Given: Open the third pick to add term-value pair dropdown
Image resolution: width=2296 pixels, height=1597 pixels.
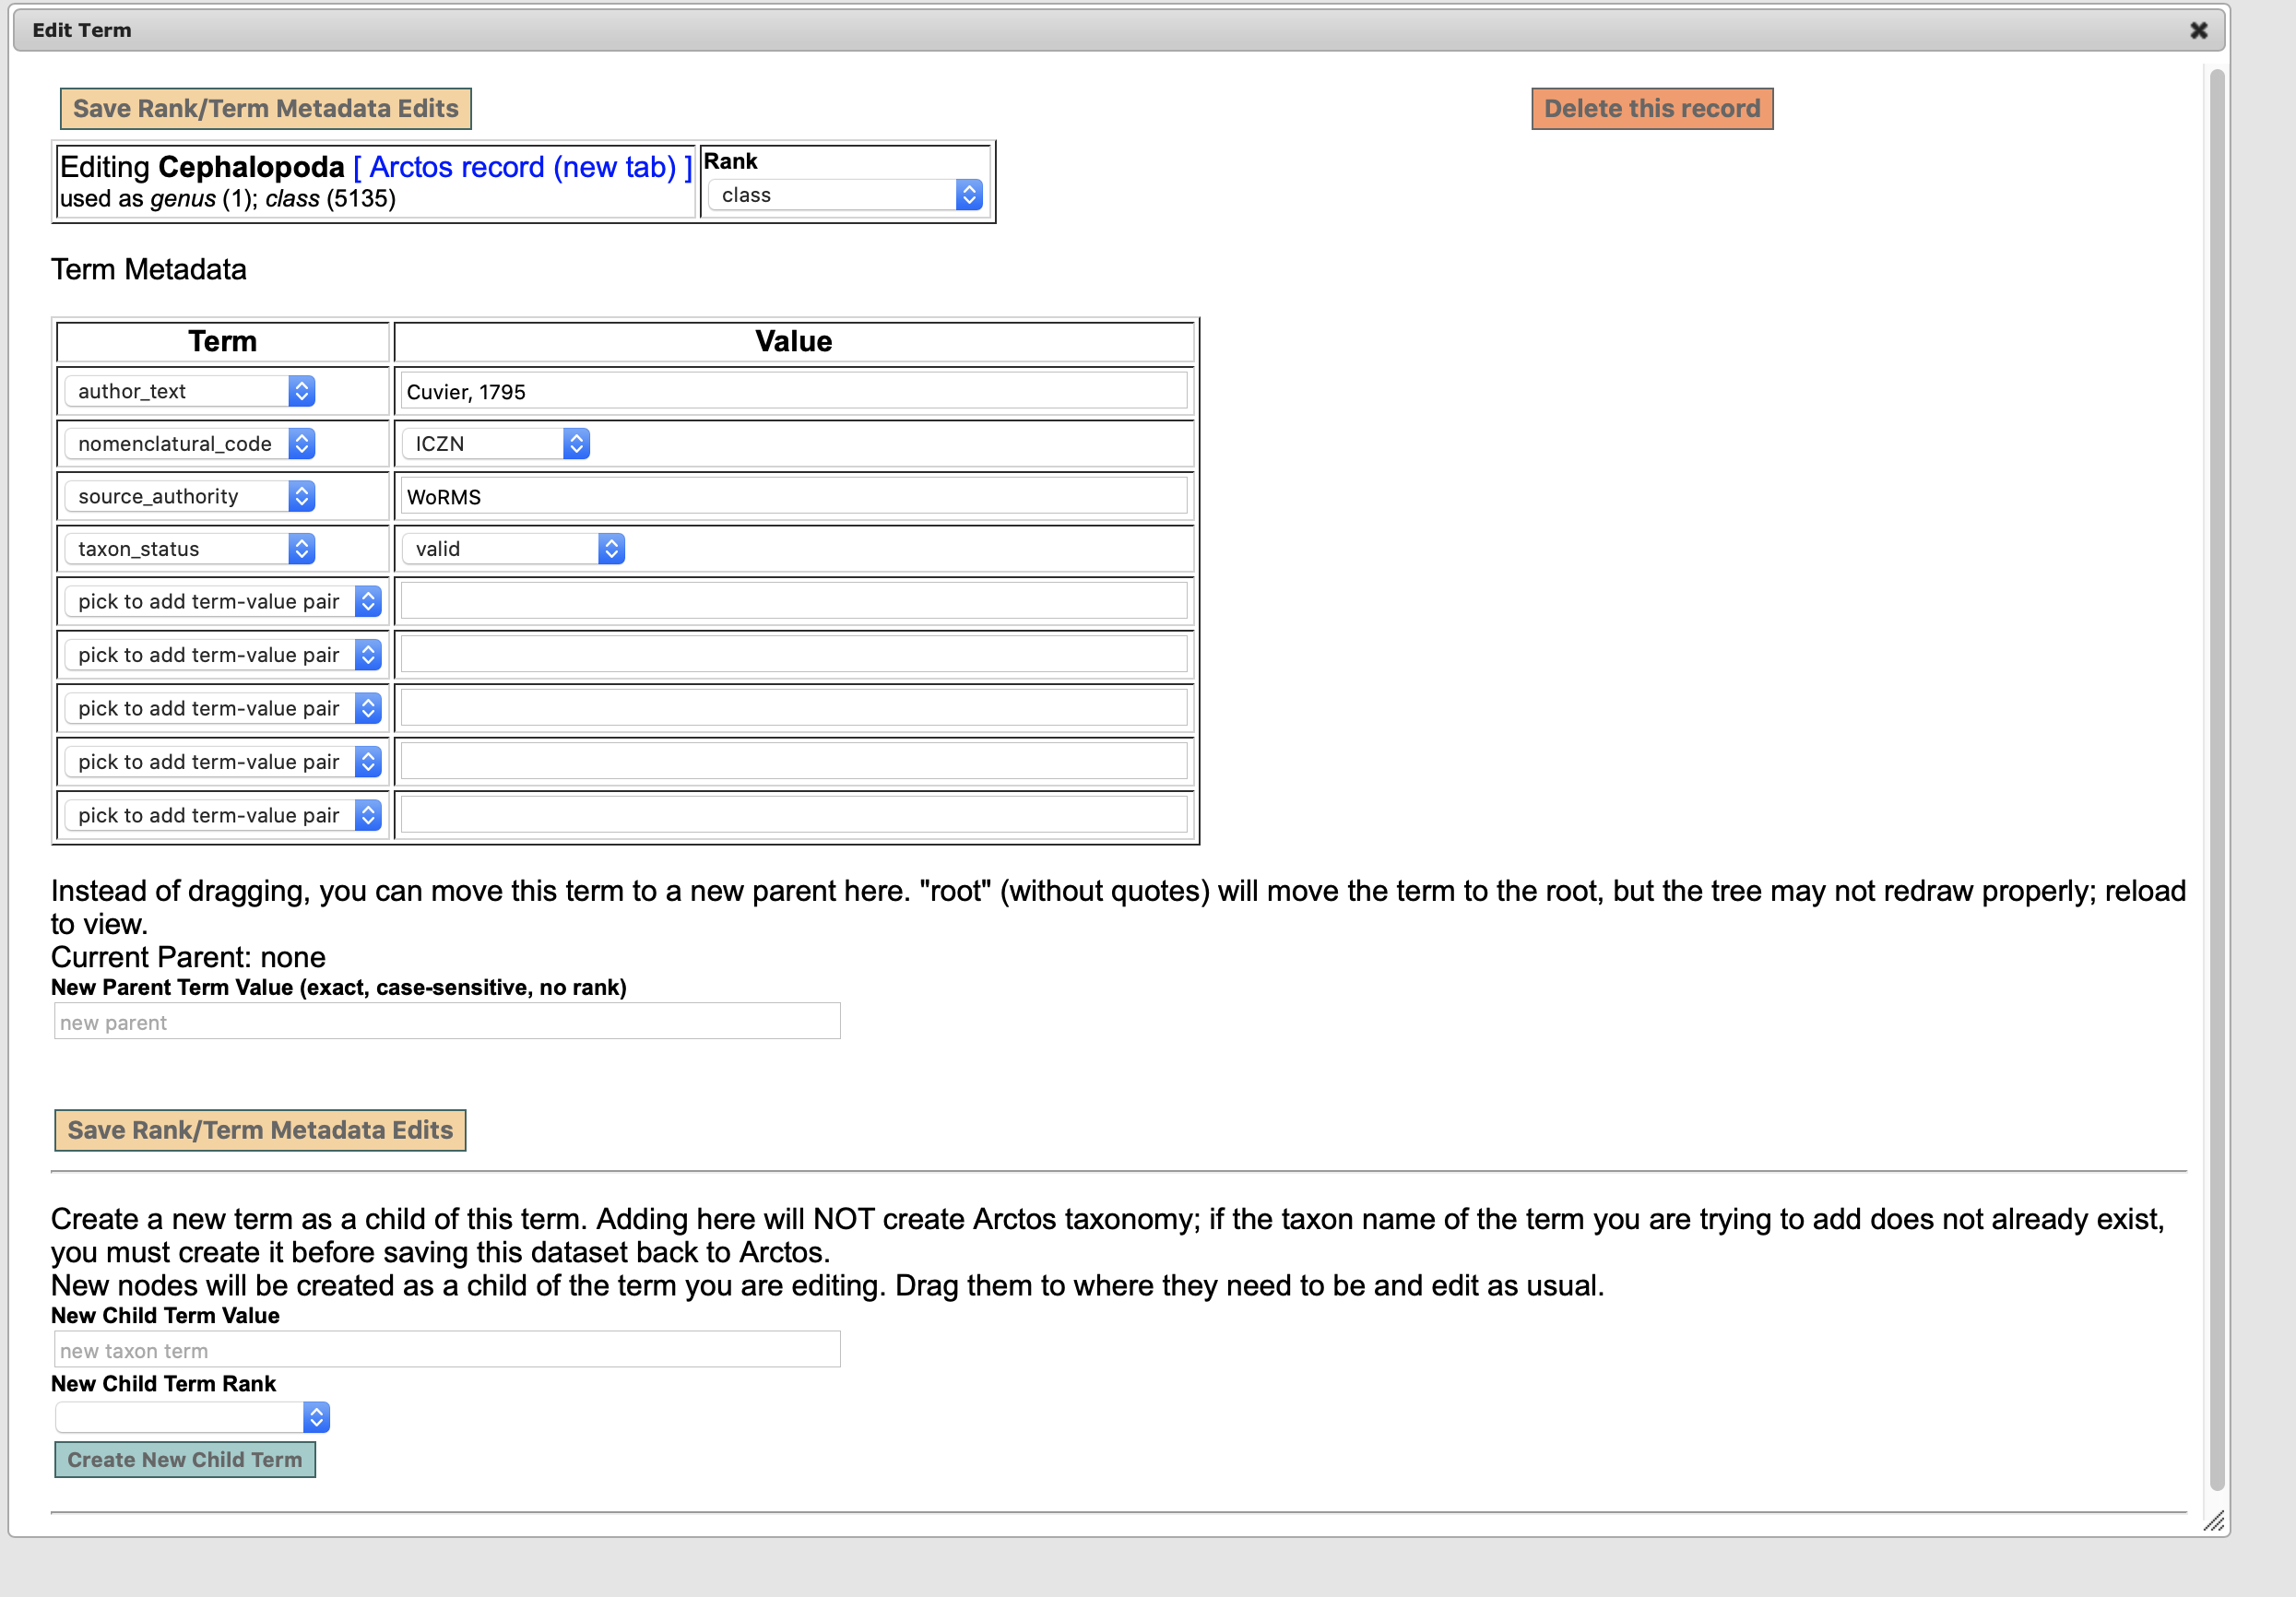Looking at the screenshot, I should tap(223, 708).
